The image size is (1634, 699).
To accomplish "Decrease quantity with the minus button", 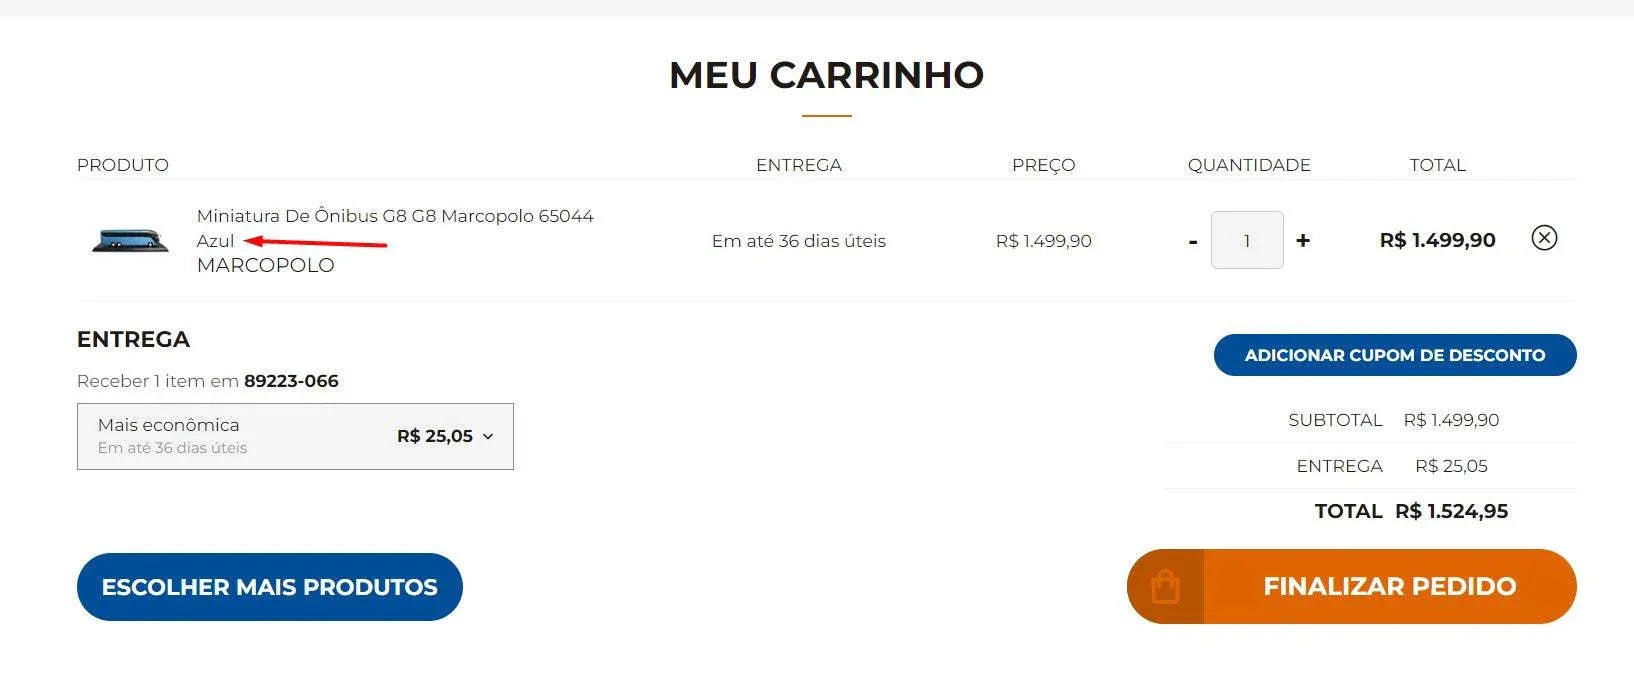I will point(1193,241).
